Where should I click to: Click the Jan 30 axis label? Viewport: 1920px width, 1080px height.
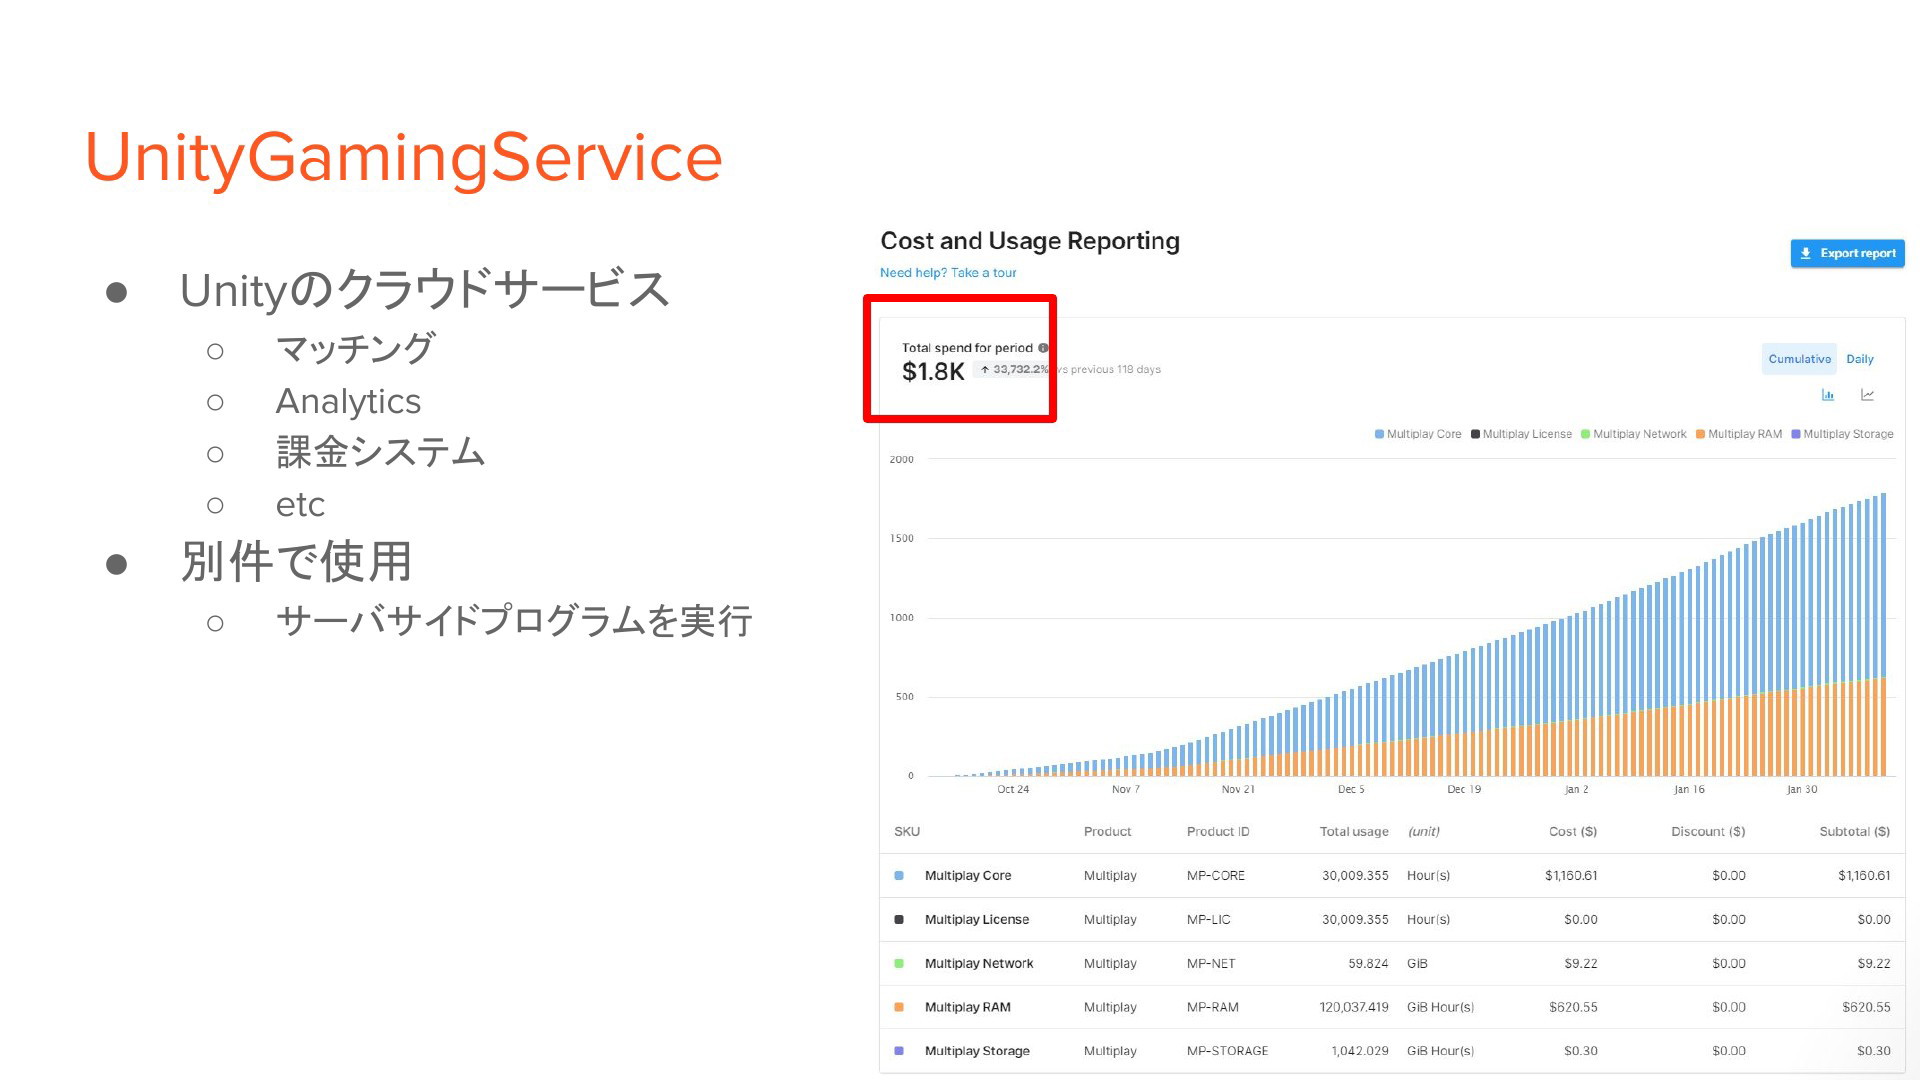tap(1802, 790)
